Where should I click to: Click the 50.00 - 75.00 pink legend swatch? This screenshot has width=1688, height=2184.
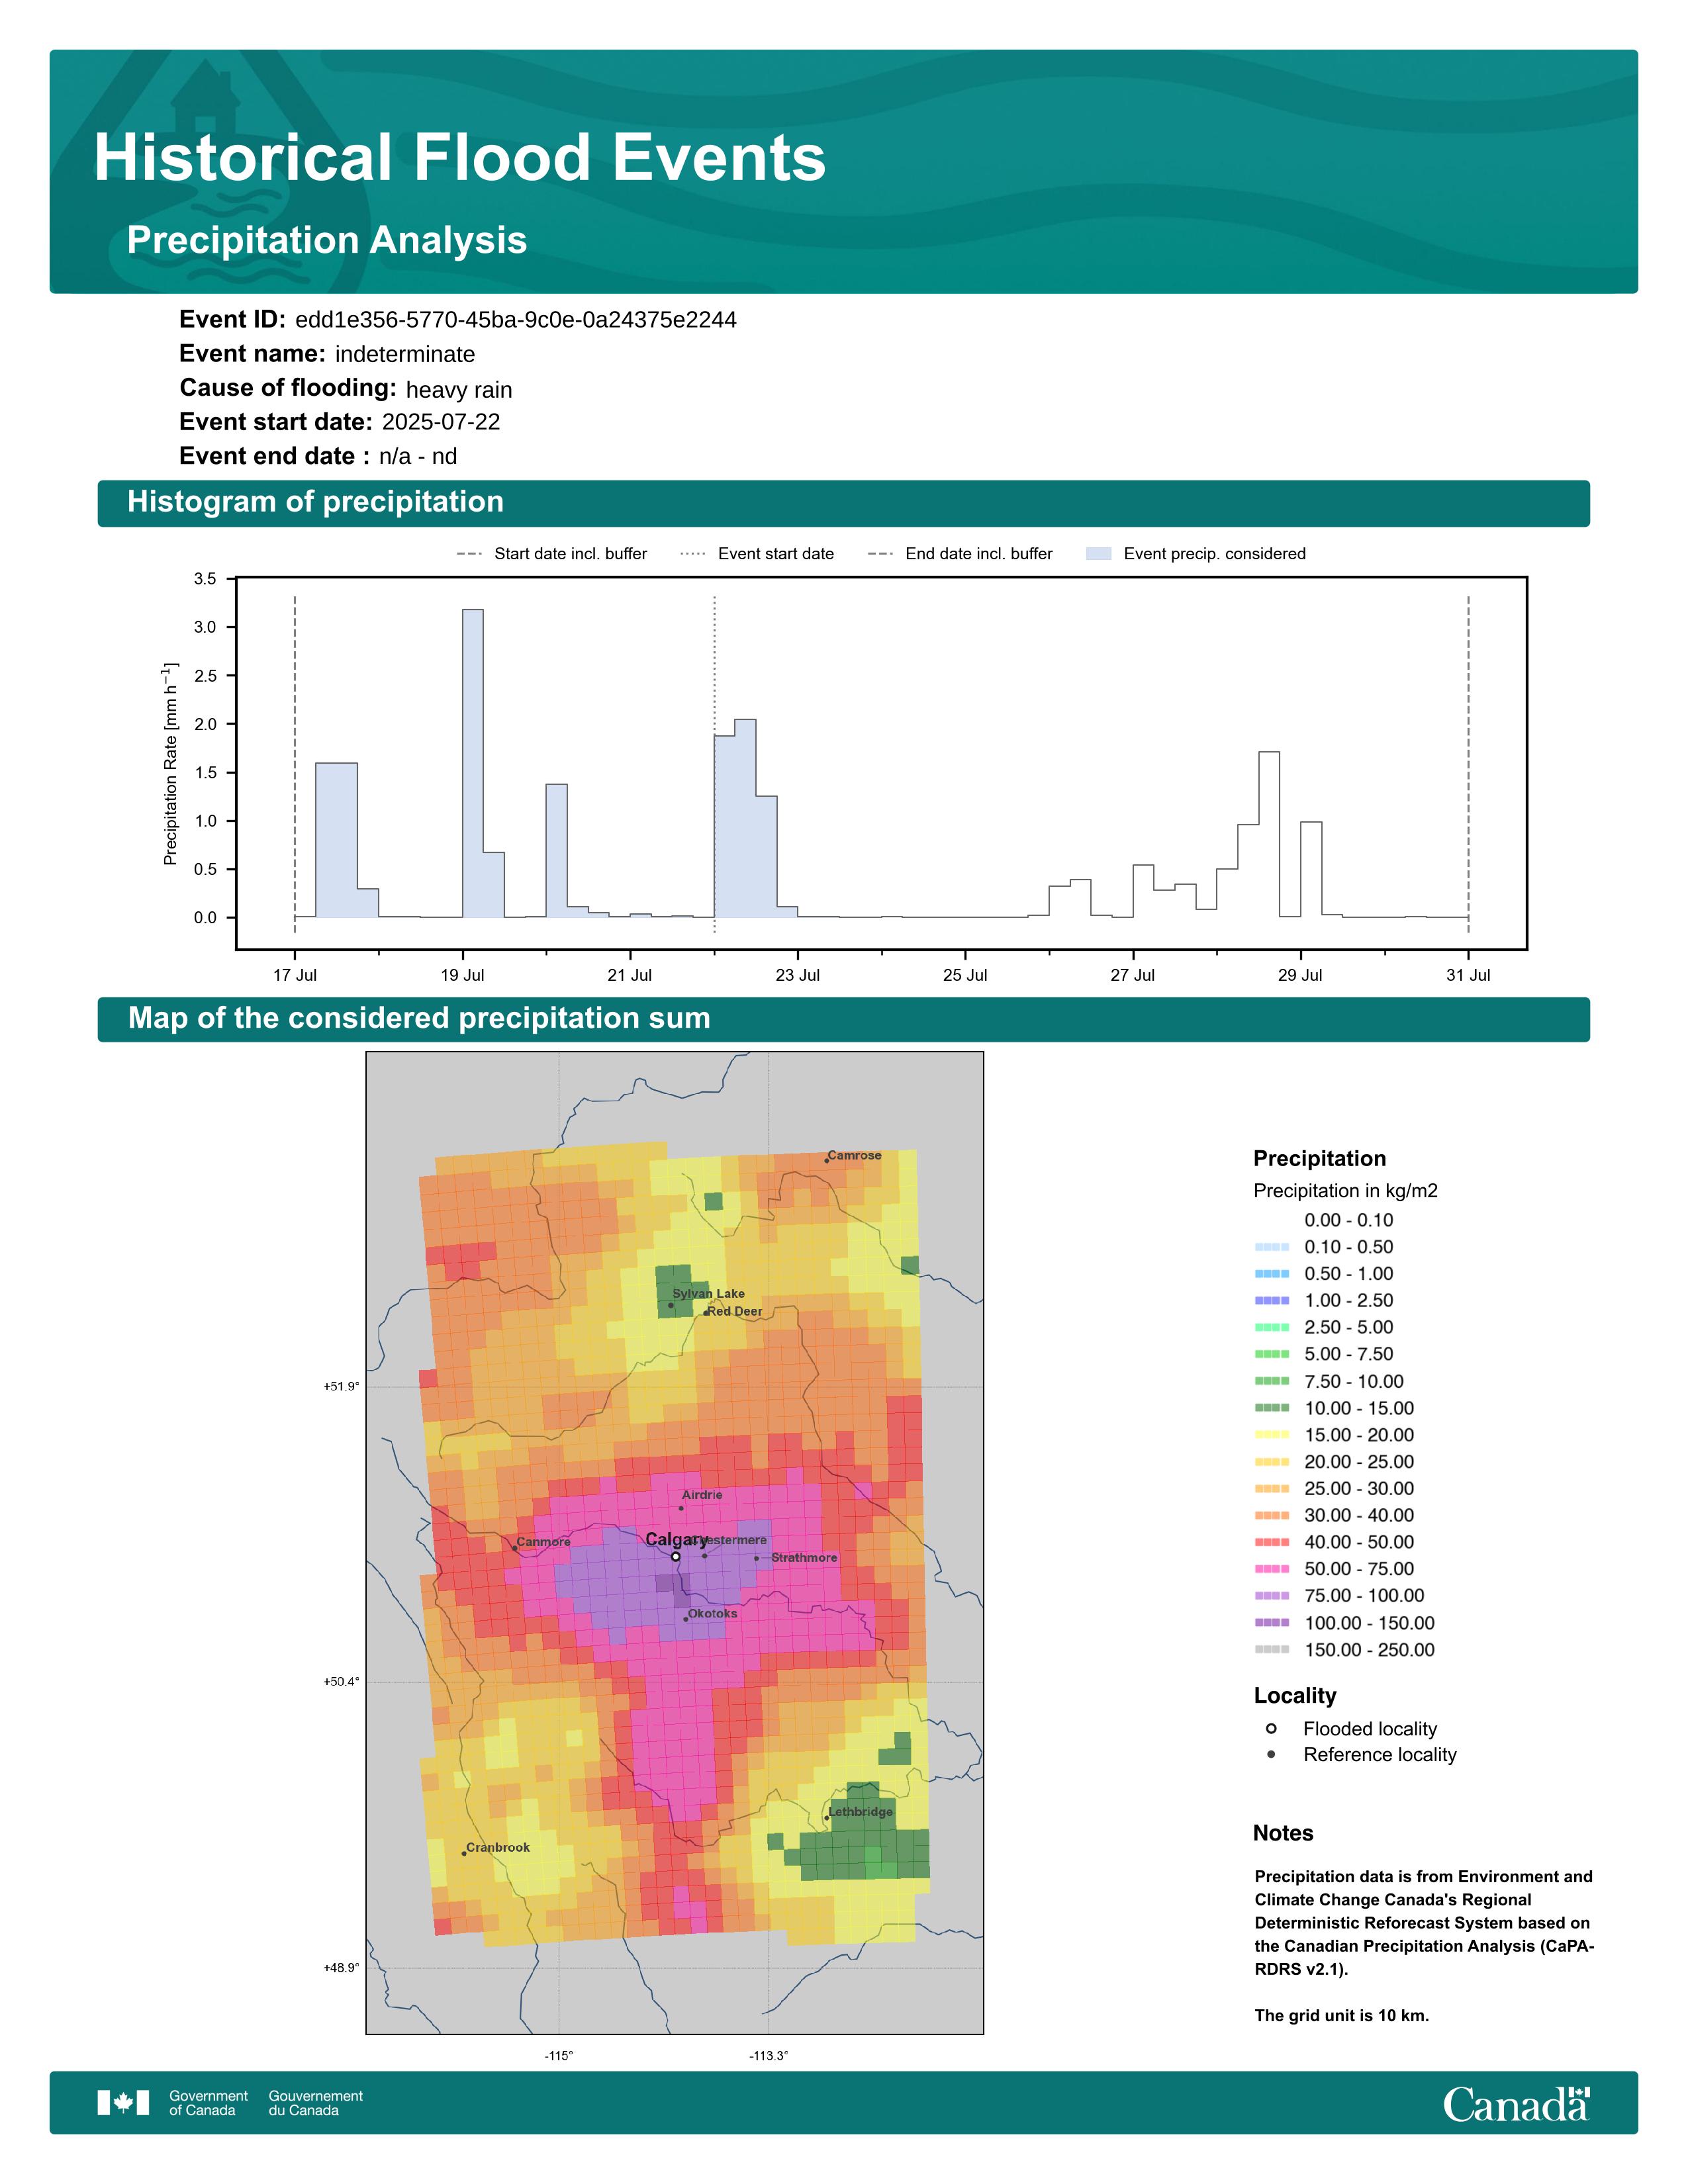(1271, 1569)
